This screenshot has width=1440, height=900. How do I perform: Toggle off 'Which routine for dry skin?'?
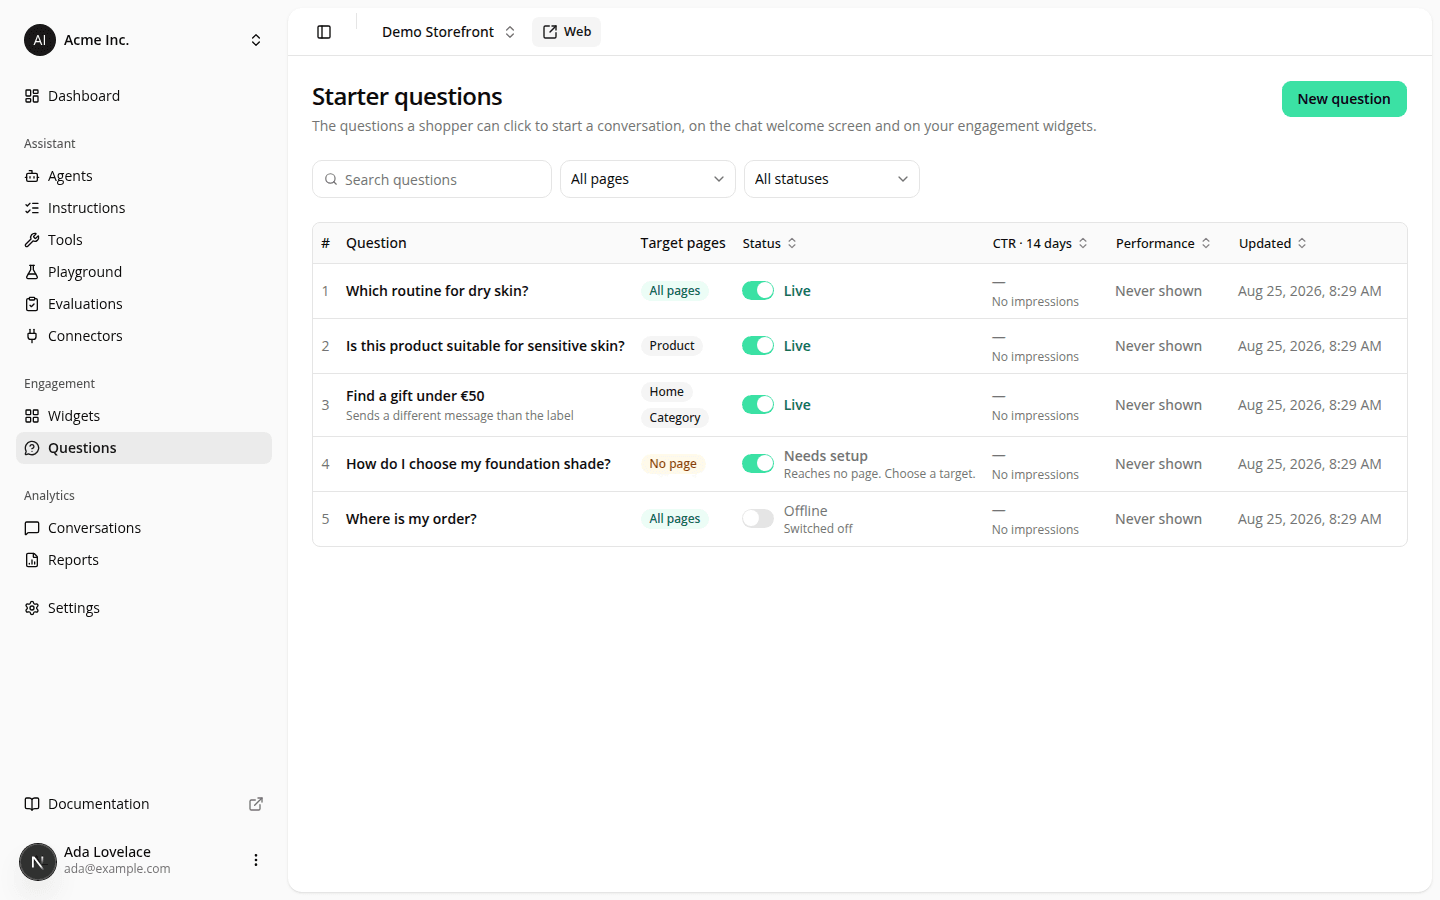[758, 291]
